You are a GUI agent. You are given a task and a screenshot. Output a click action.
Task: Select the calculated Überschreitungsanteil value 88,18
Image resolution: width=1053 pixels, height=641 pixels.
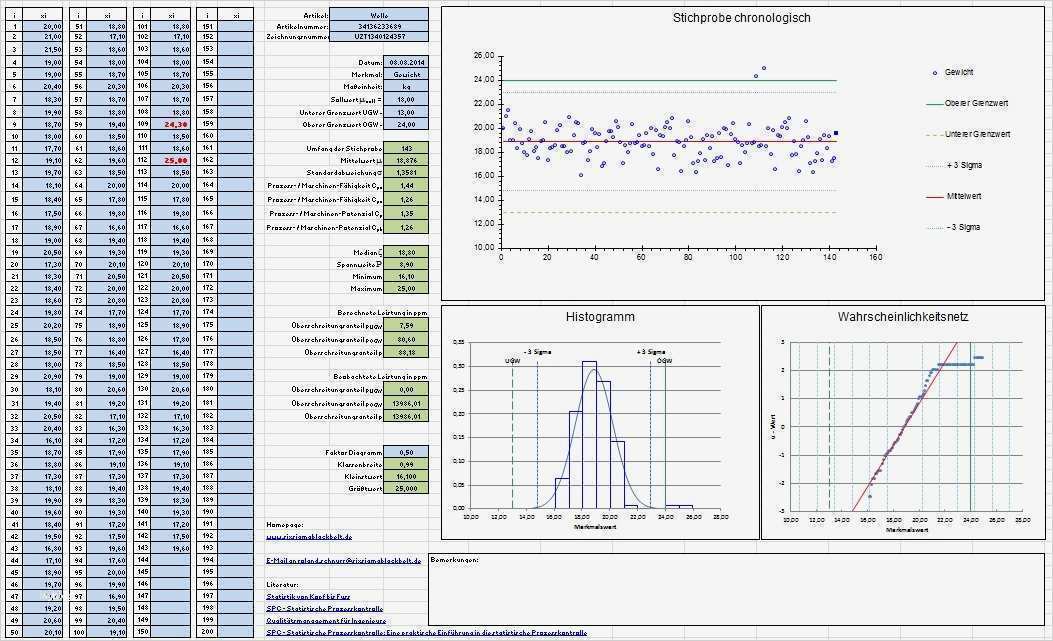406,352
